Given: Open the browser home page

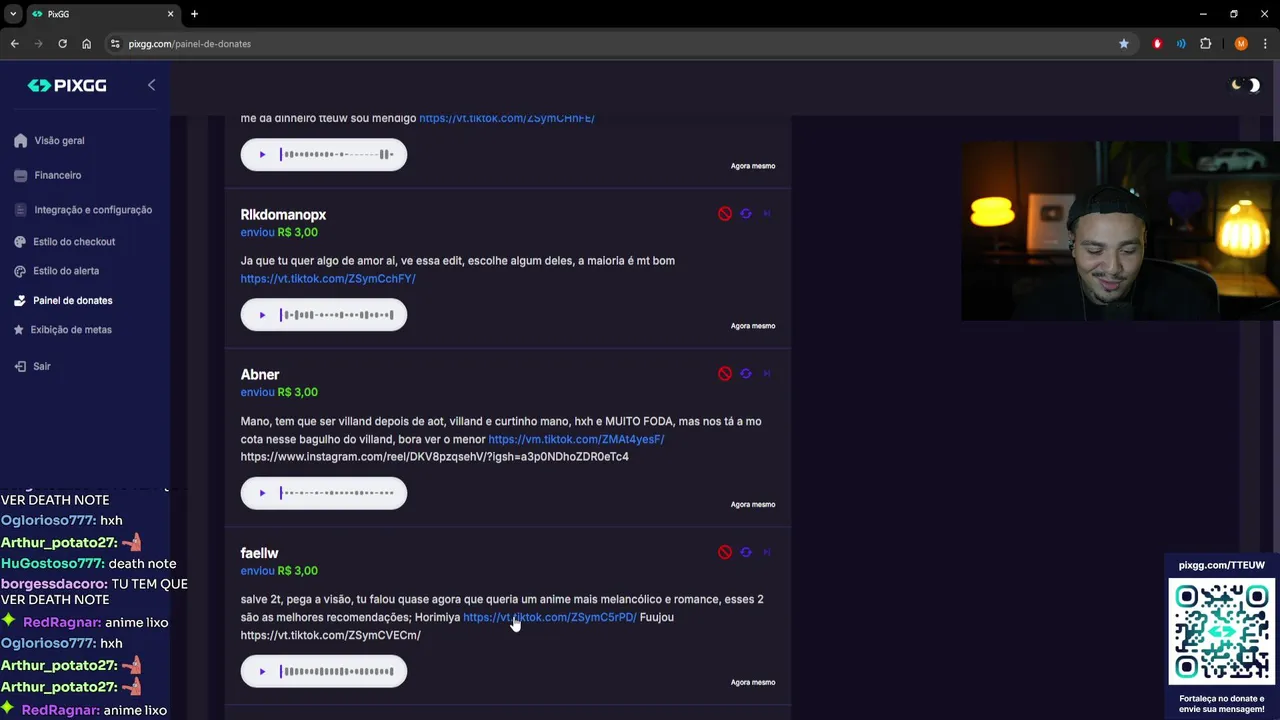Looking at the screenshot, I should [86, 44].
